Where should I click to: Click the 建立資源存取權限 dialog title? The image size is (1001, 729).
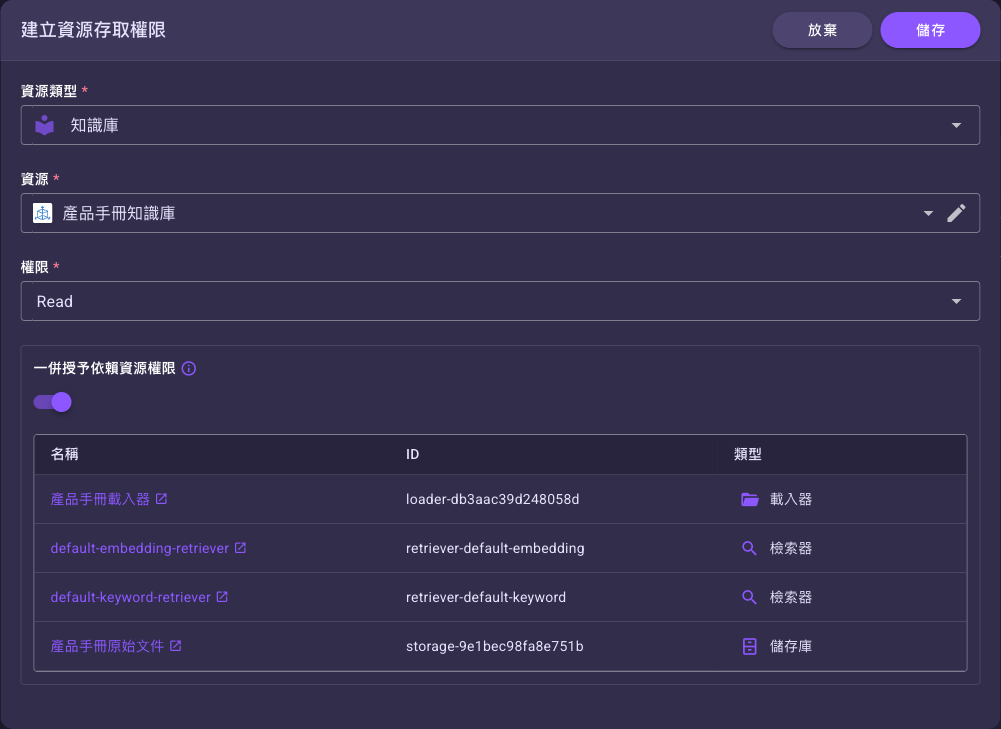point(93,30)
